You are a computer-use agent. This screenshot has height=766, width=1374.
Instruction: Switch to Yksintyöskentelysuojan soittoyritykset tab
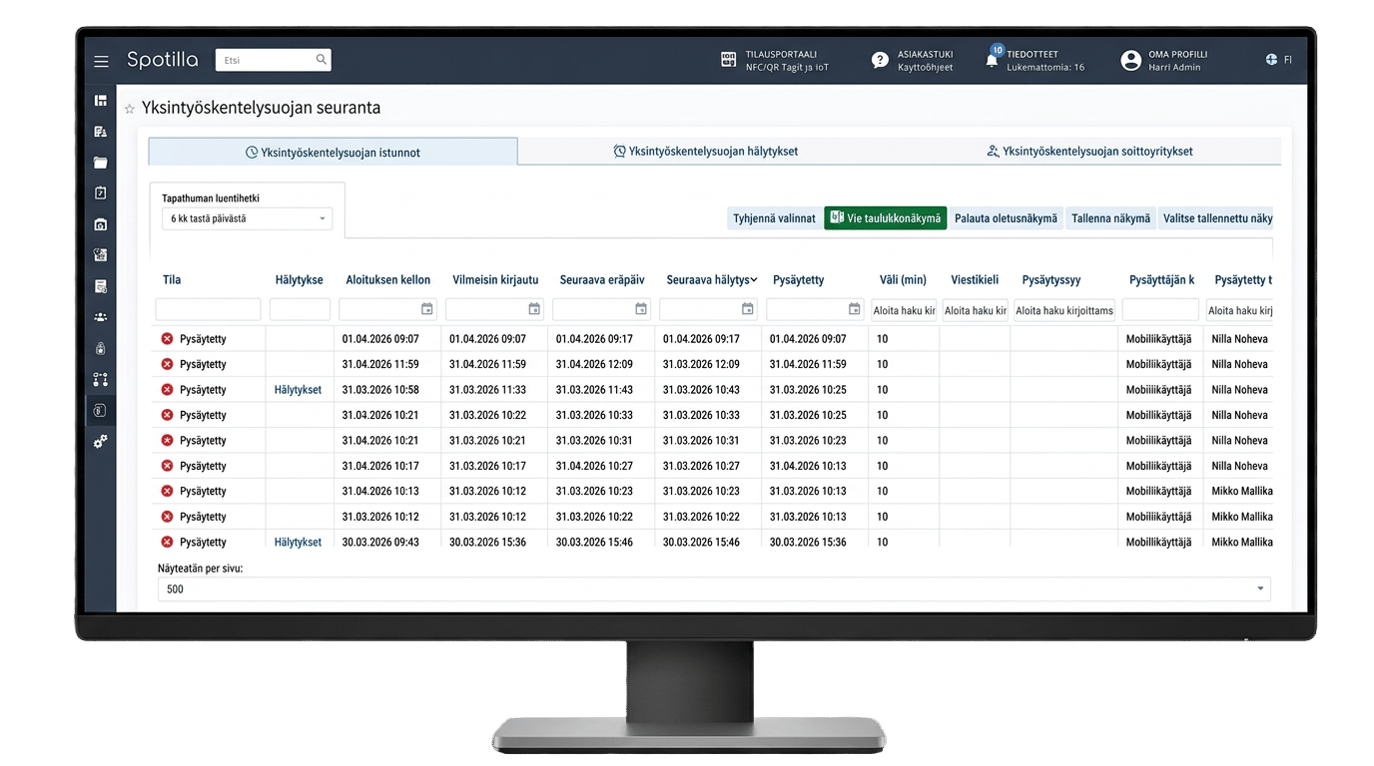[x=1088, y=152]
